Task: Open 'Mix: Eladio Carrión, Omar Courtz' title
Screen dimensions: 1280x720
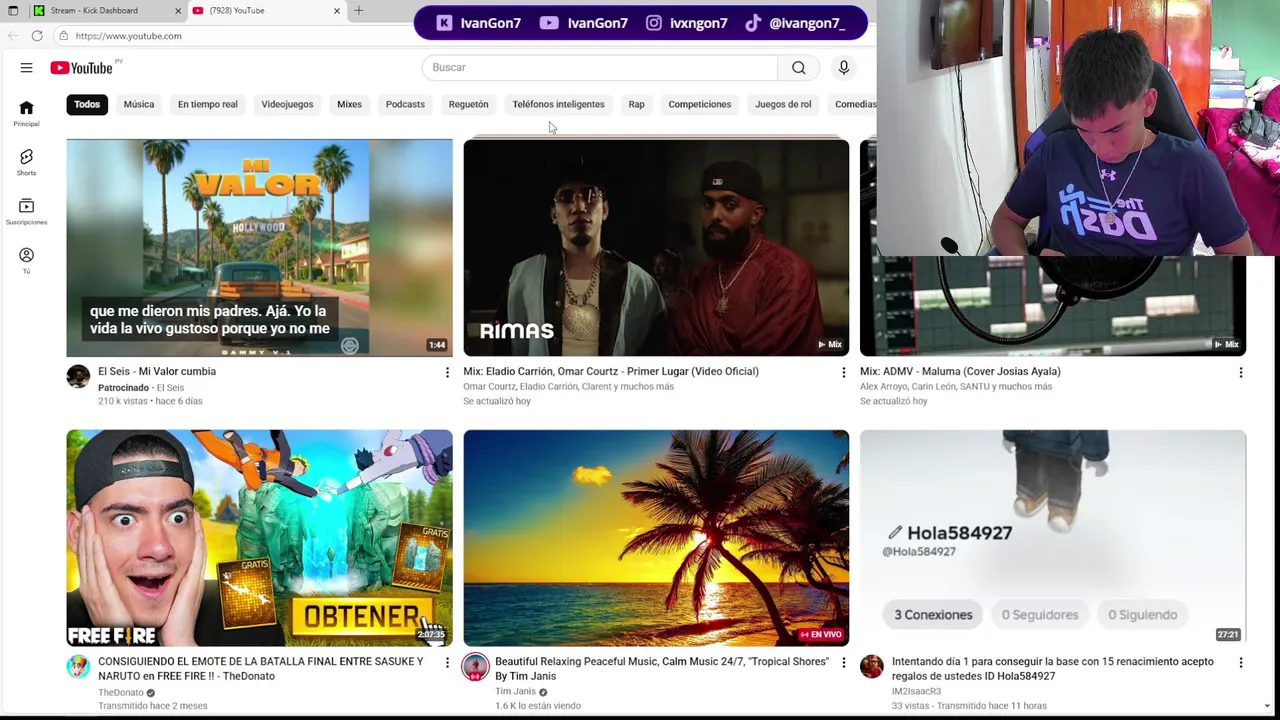Action: tap(611, 371)
